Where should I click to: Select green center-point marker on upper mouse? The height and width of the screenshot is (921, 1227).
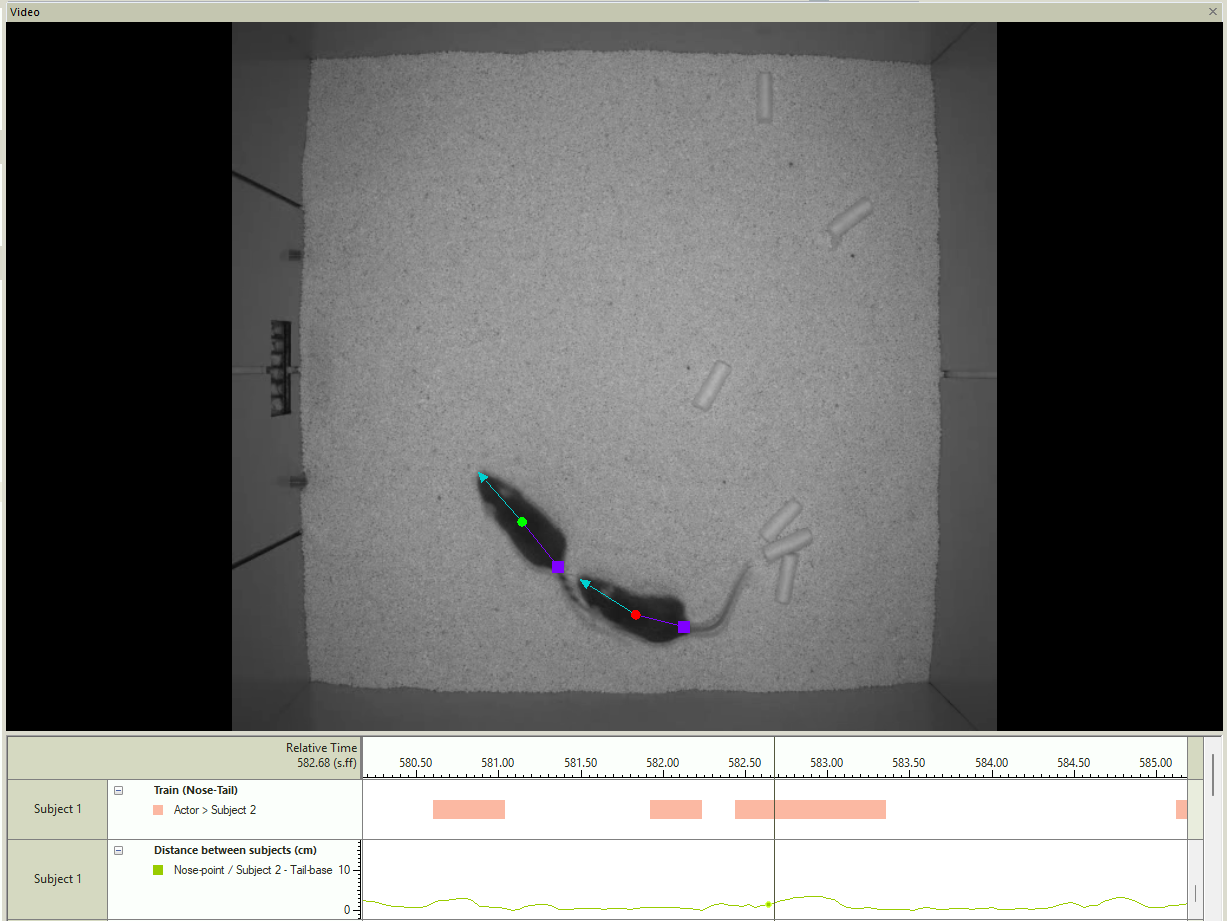pos(522,522)
